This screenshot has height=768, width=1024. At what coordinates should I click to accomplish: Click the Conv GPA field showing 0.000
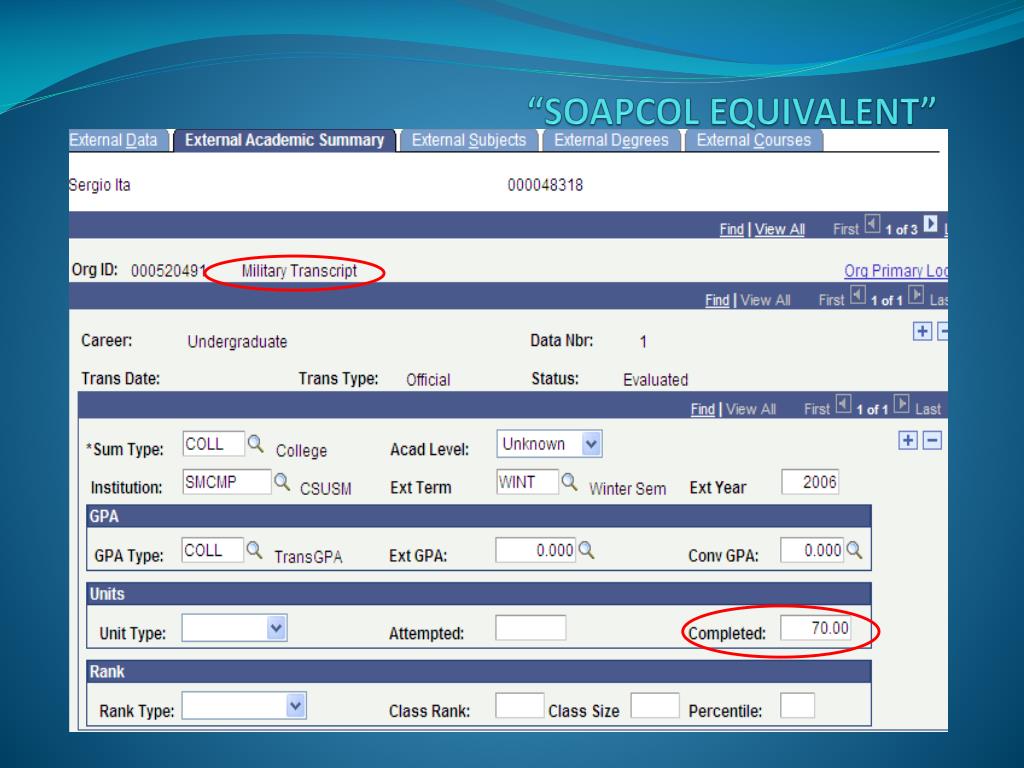tap(812, 550)
